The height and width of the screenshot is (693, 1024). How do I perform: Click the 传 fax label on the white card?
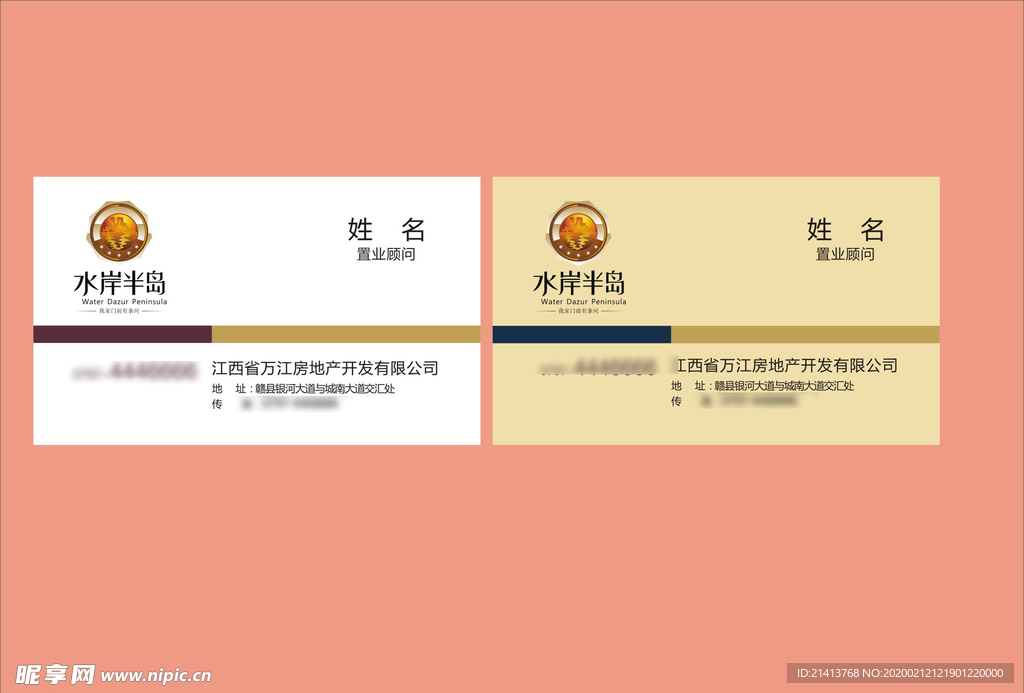point(217,404)
